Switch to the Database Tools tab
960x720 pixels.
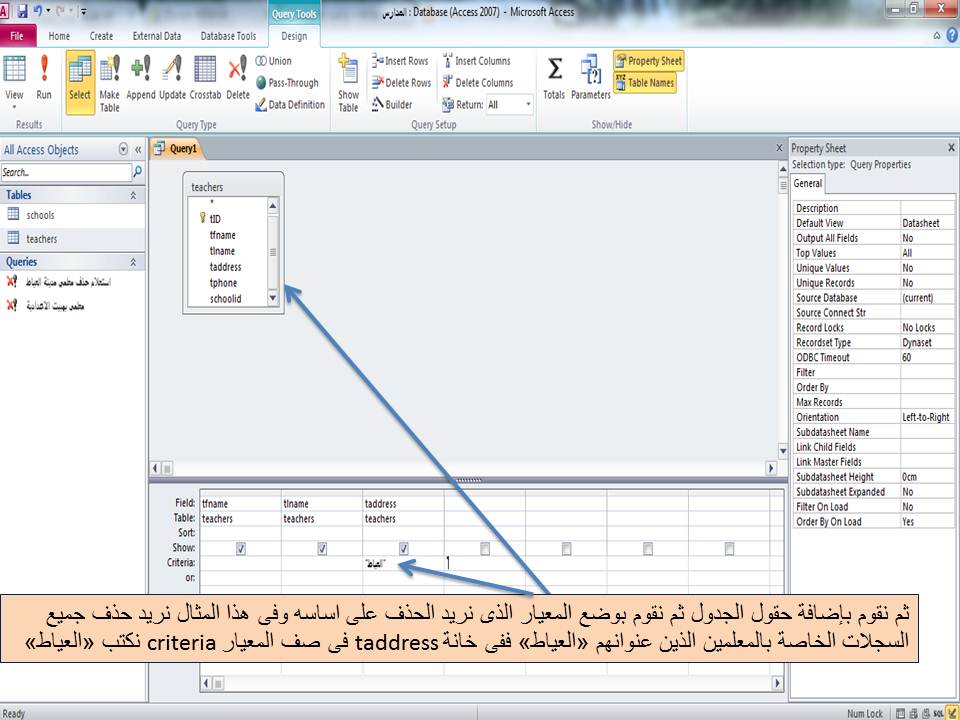(x=228, y=36)
